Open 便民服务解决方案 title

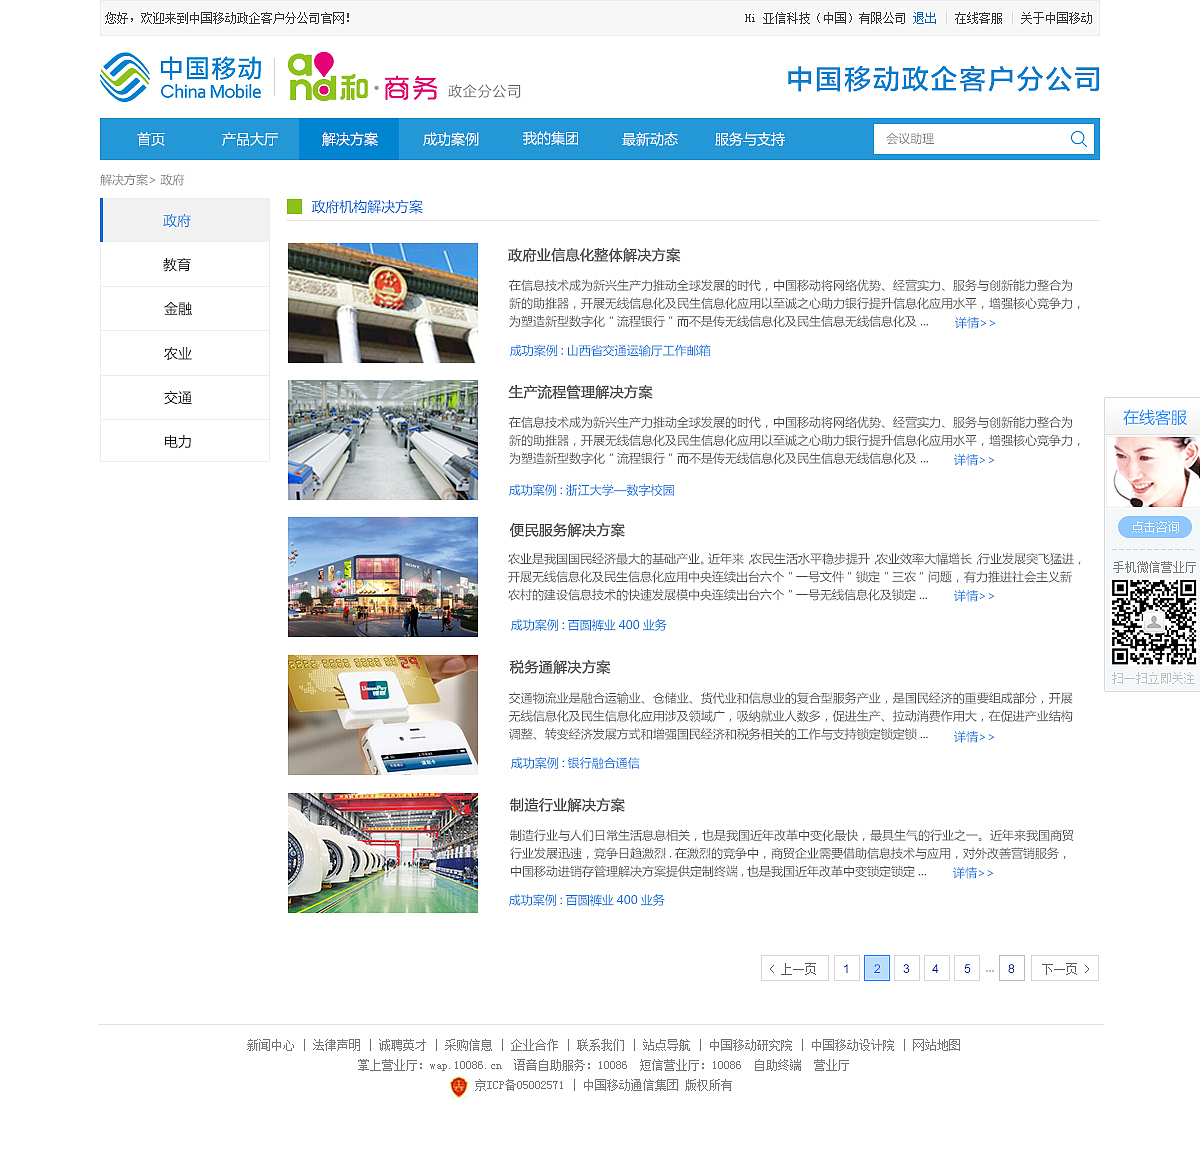[567, 530]
